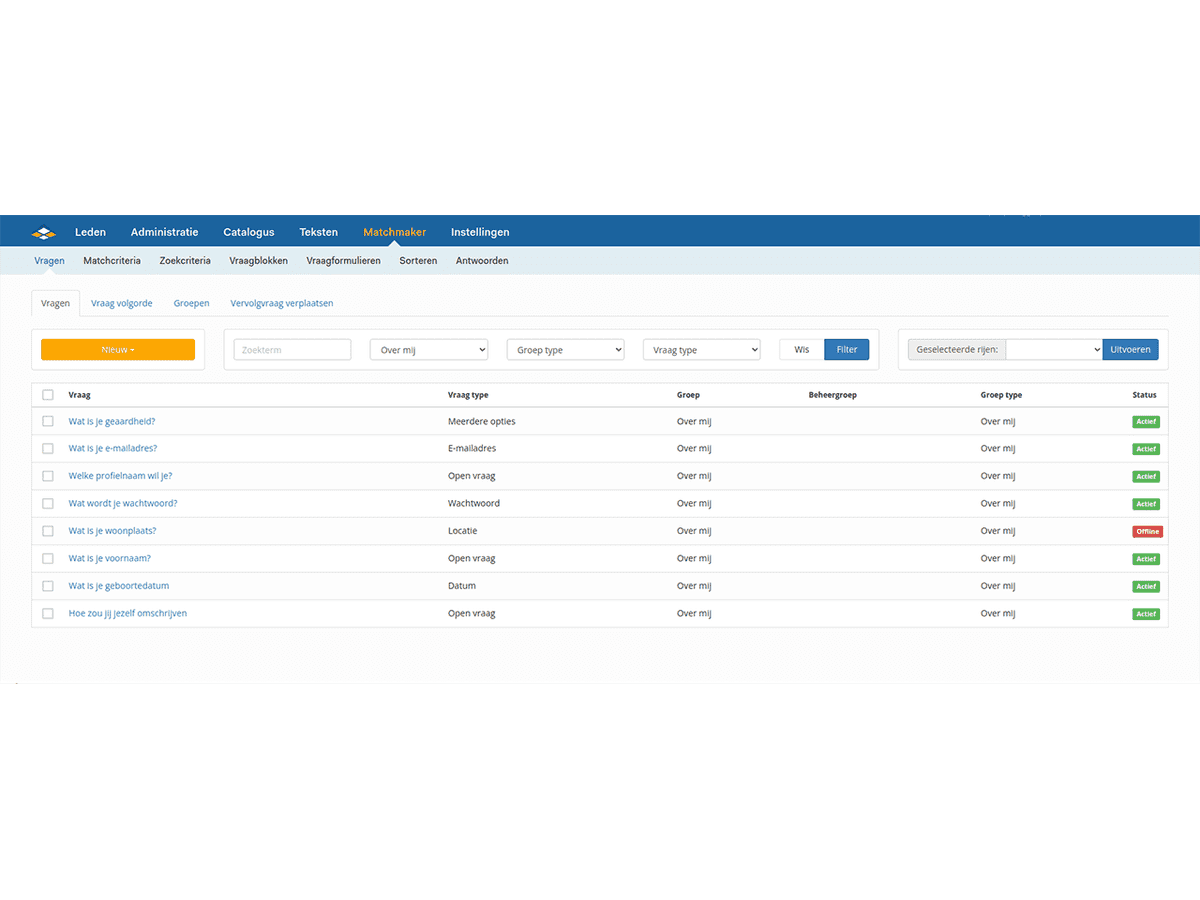
Task: Click the logo icon in navigation bar
Action: point(44,233)
